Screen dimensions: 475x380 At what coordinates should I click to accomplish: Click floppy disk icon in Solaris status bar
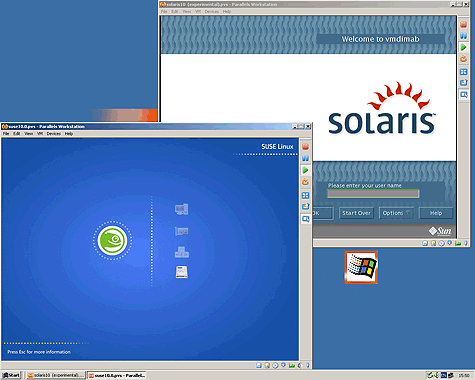tap(425, 243)
